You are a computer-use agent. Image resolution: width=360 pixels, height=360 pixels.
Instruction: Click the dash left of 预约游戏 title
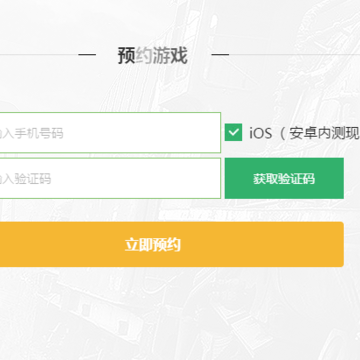87,54
